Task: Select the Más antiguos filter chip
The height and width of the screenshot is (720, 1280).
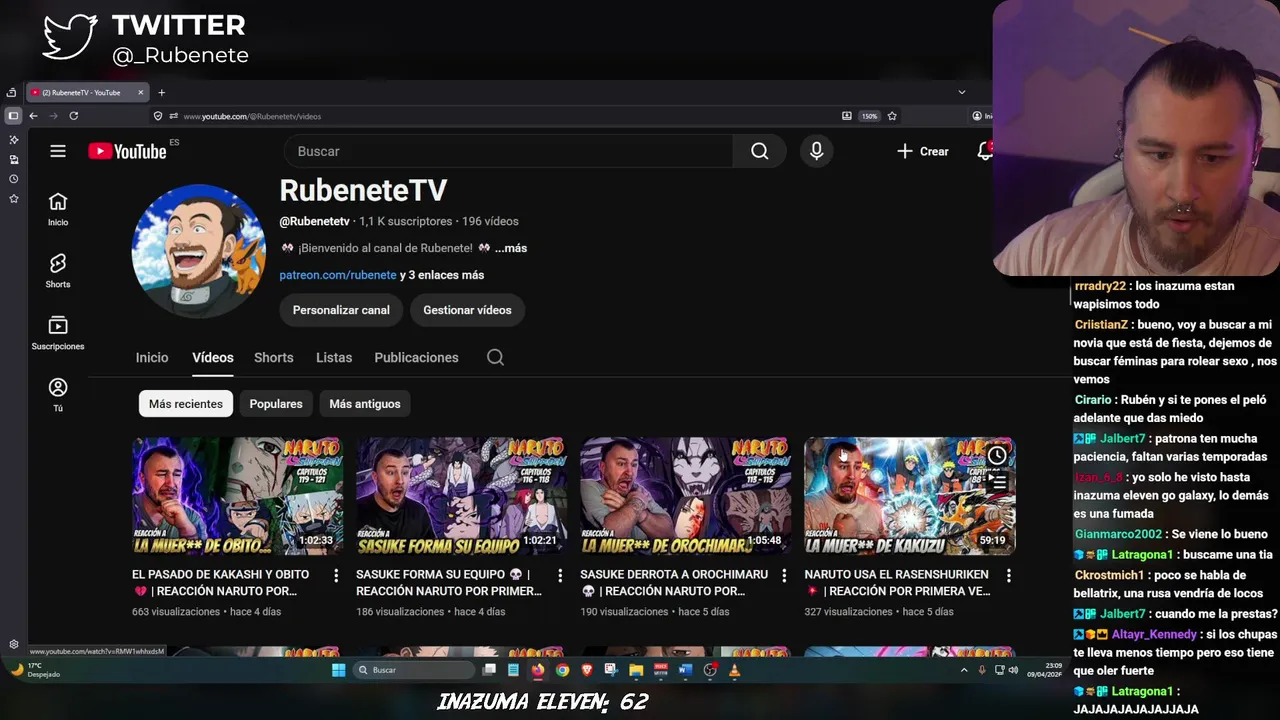Action: 365,404
